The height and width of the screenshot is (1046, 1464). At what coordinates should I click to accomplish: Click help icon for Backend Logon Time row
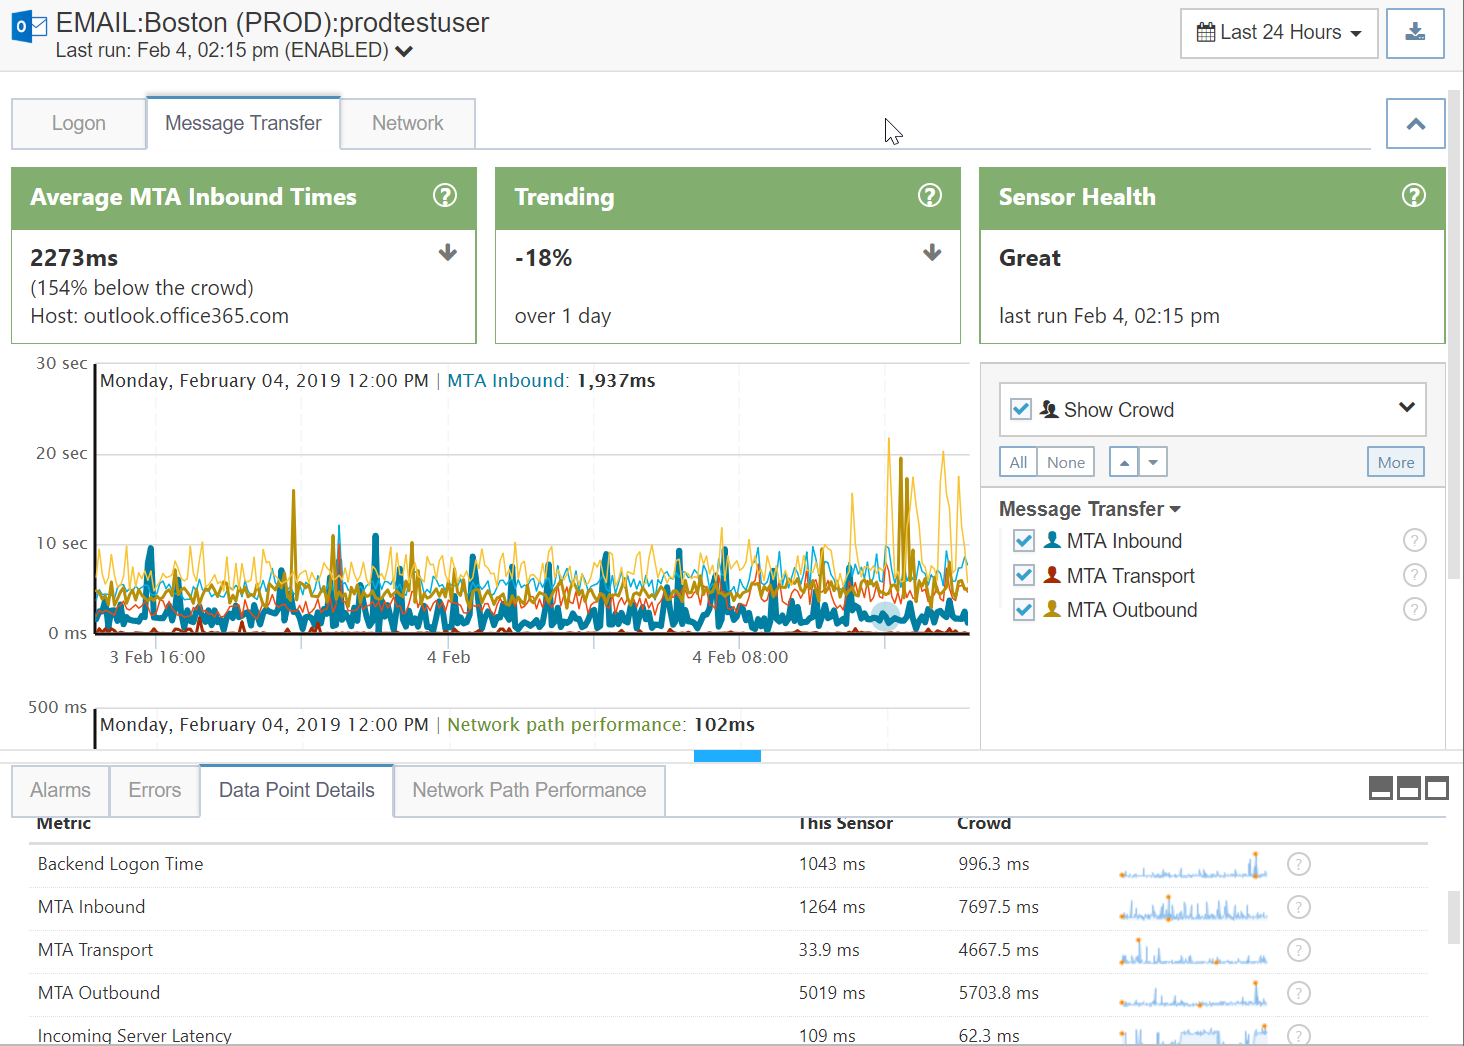coord(1299,864)
